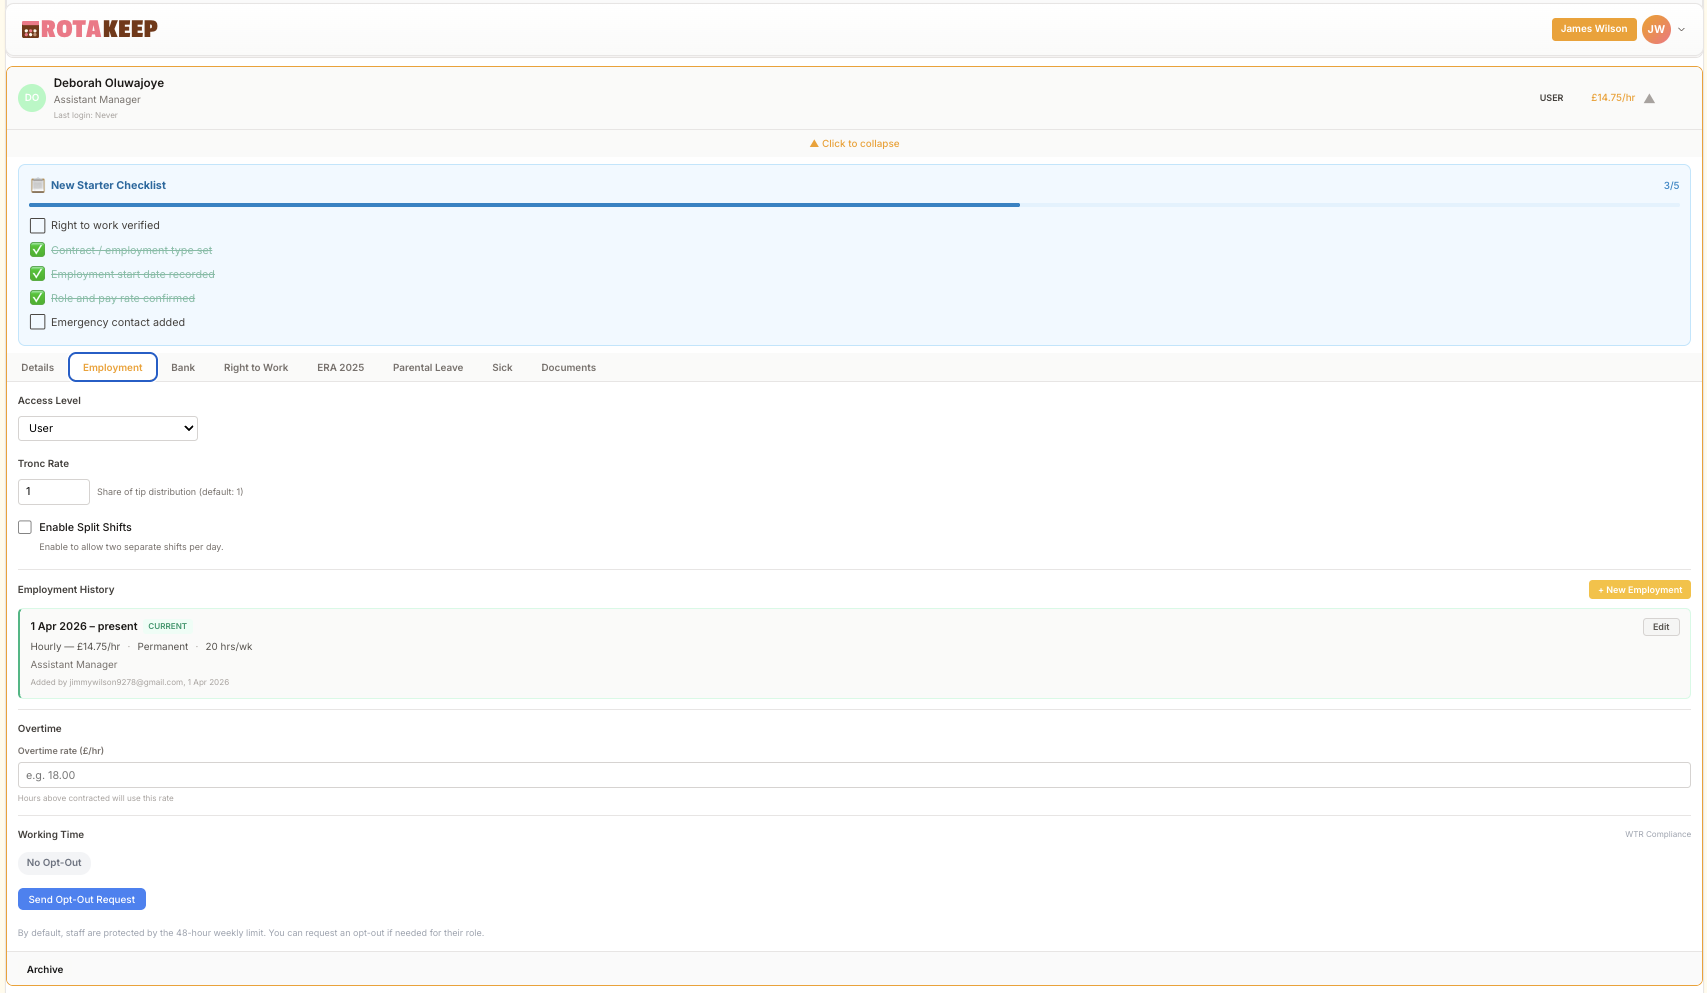Go to the Sick tab
The height and width of the screenshot is (993, 1707).
(502, 368)
